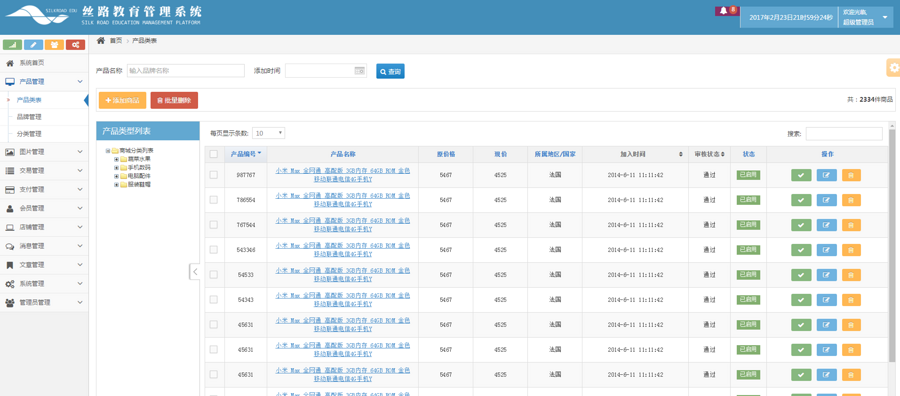Check the box for product 98T767
This screenshot has height=396, width=900.
(x=214, y=175)
